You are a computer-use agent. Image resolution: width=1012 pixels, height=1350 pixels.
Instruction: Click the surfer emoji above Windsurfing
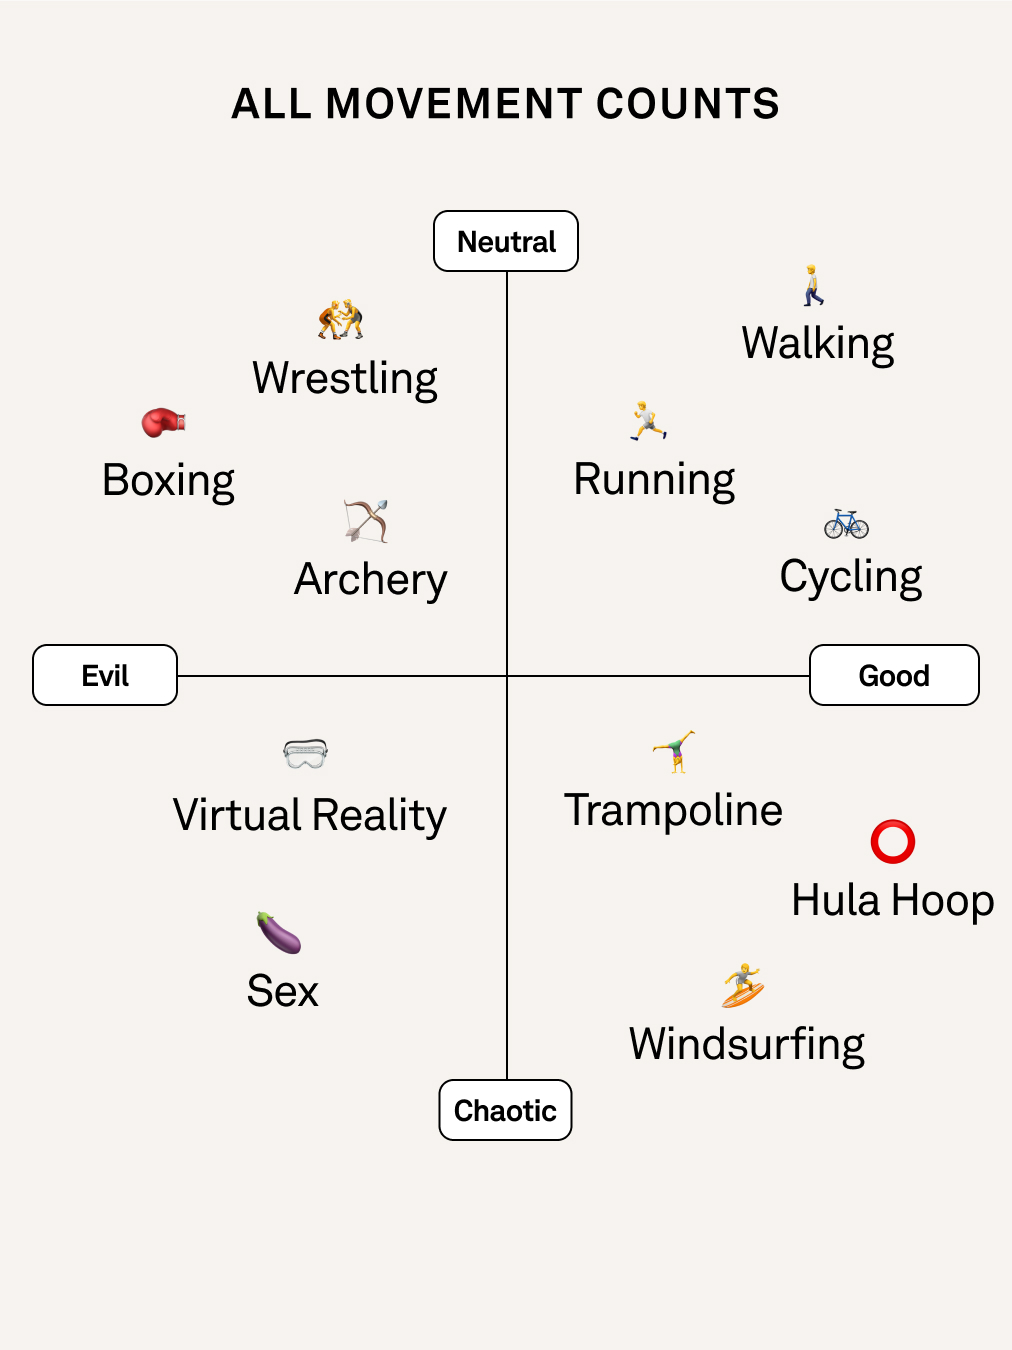pyautogui.click(x=743, y=986)
